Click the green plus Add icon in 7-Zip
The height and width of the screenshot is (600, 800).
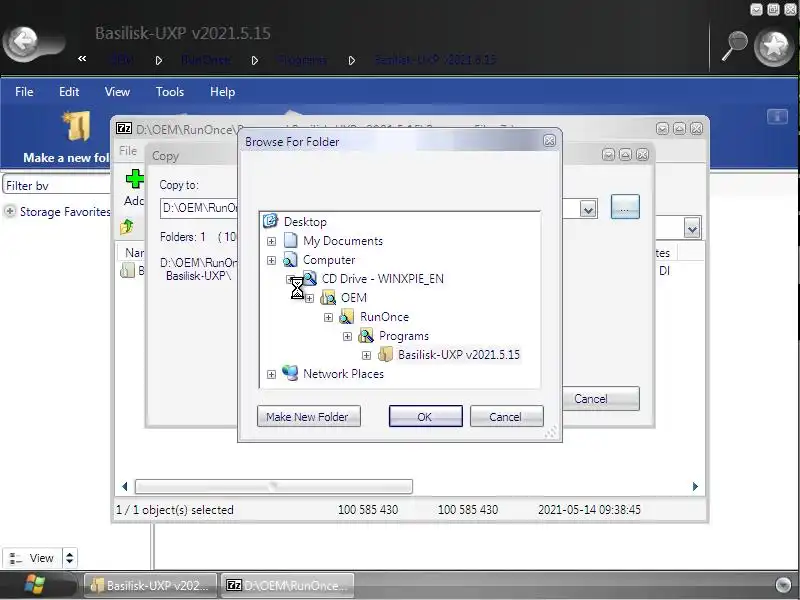pos(135,179)
